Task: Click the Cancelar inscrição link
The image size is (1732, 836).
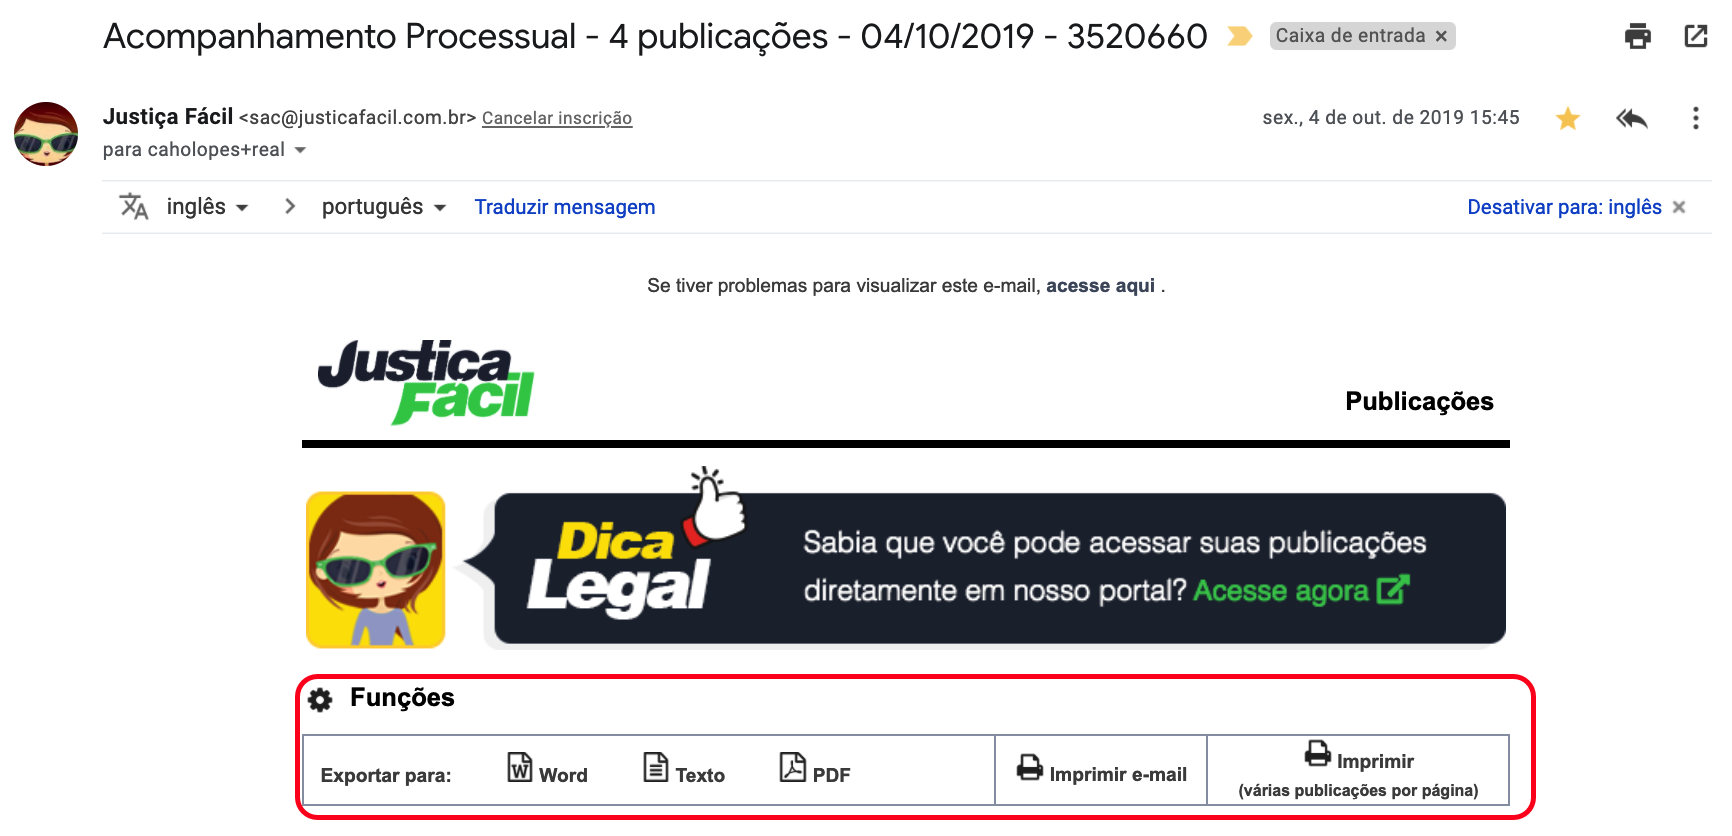Action: point(557,118)
